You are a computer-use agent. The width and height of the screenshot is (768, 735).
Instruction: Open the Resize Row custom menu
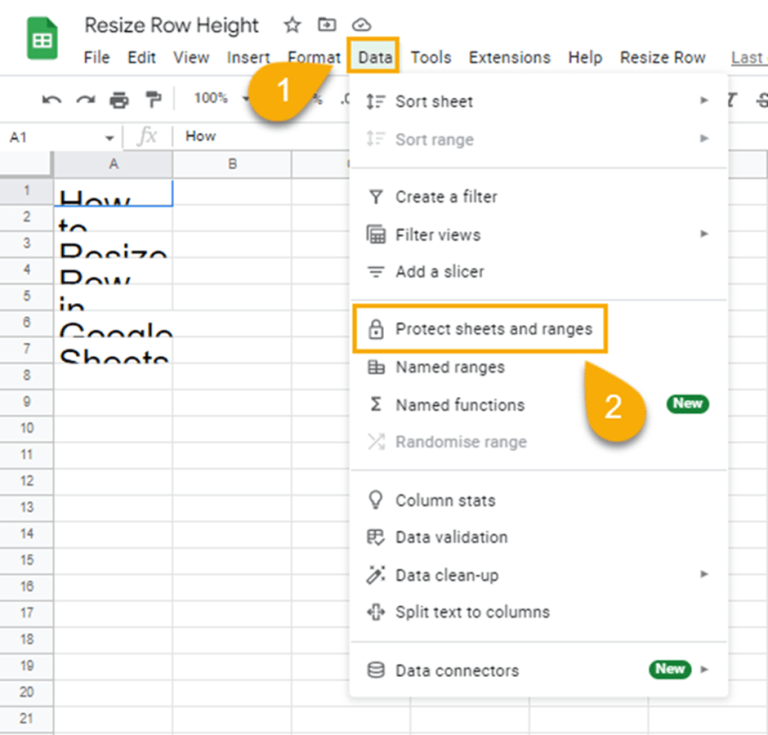[x=663, y=58]
